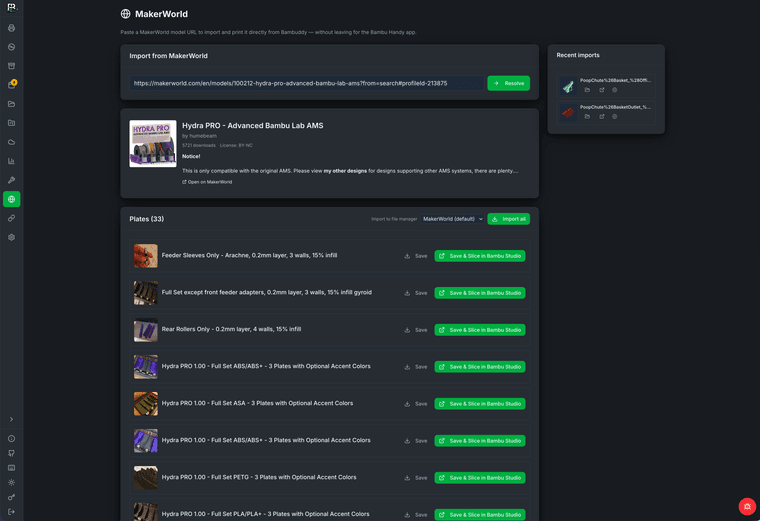Save & Slice the Rear Rollers Only plate
The height and width of the screenshot is (521, 760).
coord(480,330)
